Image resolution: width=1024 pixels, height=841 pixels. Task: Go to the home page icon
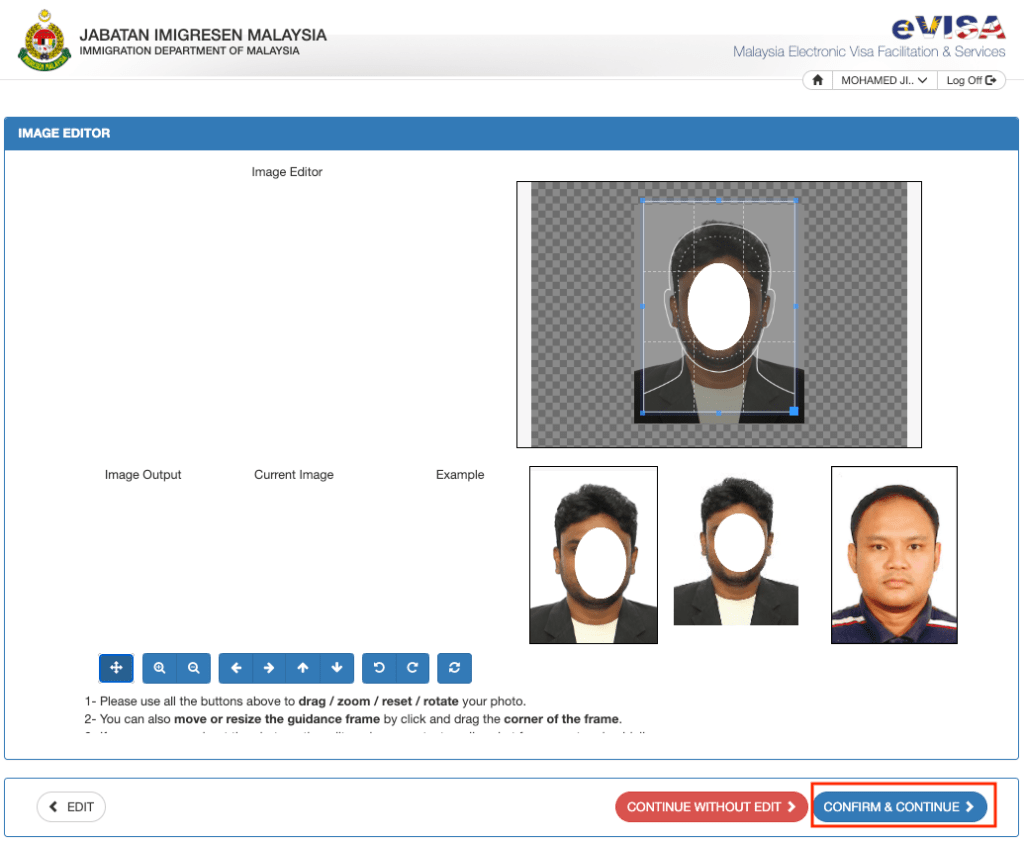818,80
